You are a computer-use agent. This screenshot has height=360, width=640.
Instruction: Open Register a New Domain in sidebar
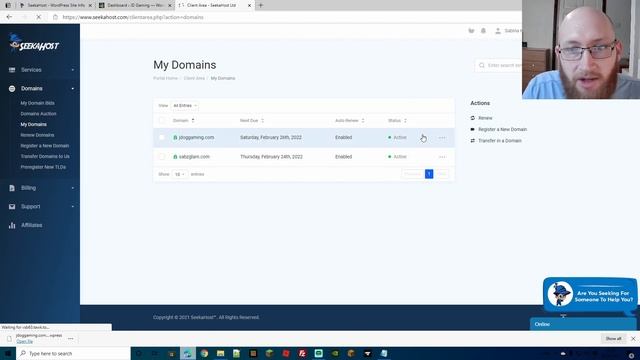point(44,146)
